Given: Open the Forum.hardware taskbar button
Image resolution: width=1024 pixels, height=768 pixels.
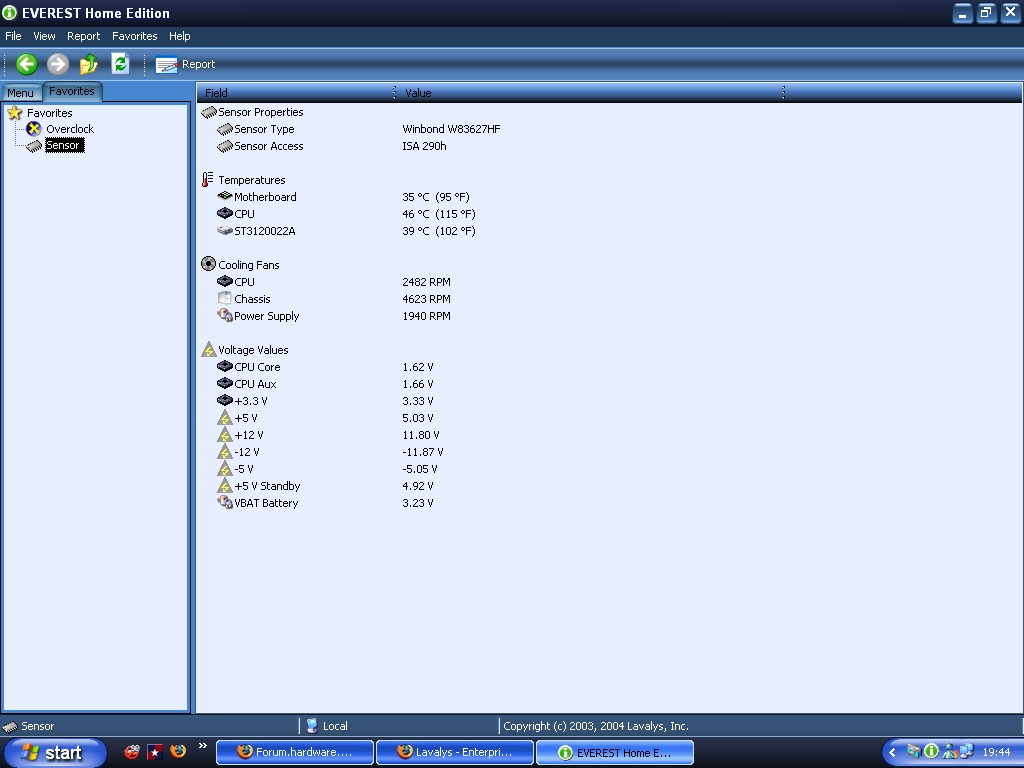Looking at the screenshot, I should point(295,752).
